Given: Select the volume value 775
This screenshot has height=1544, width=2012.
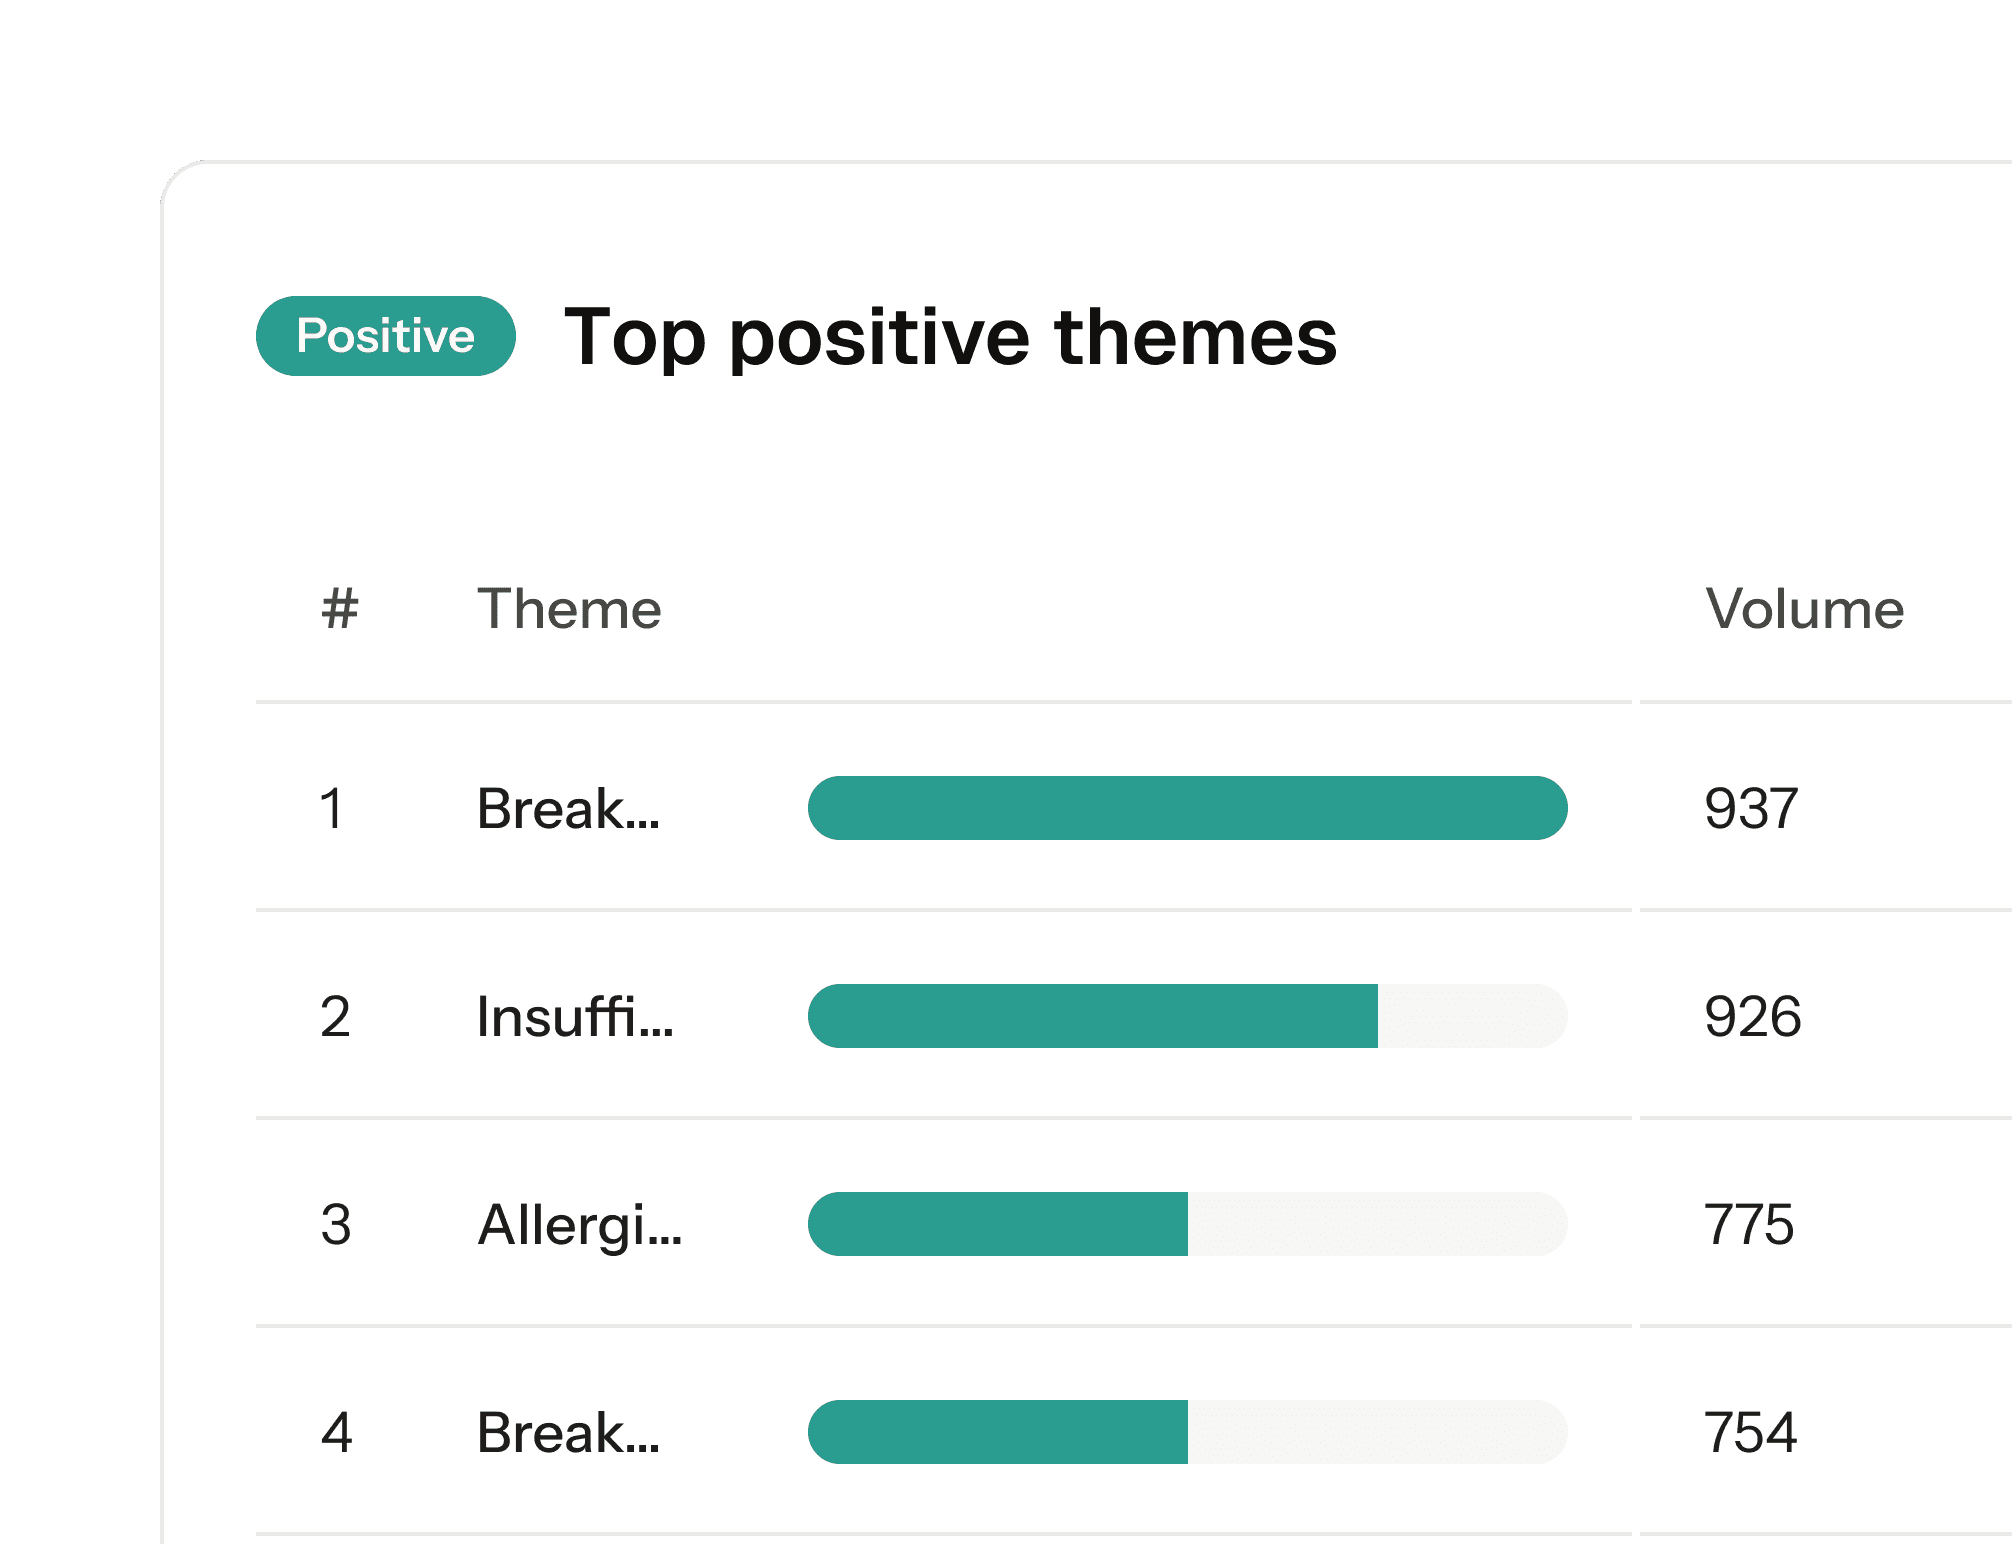Looking at the screenshot, I should 1750,1224.
